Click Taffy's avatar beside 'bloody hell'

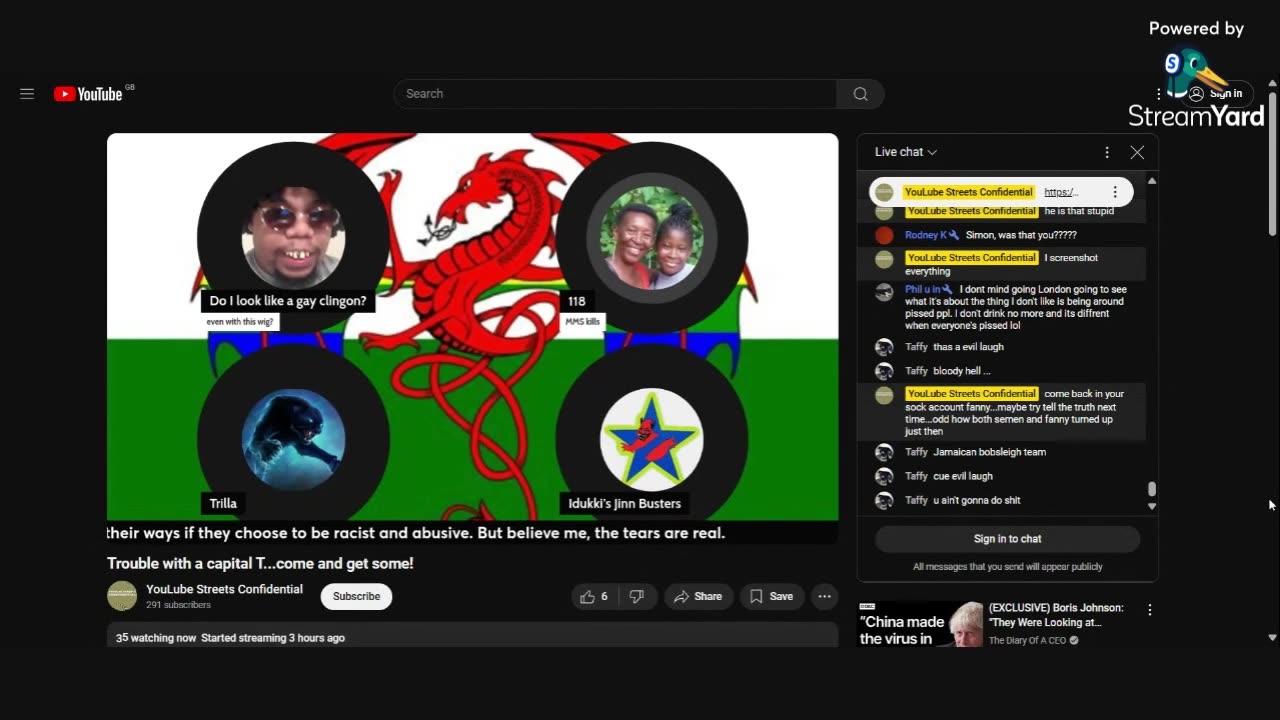(x=884, y=371)
